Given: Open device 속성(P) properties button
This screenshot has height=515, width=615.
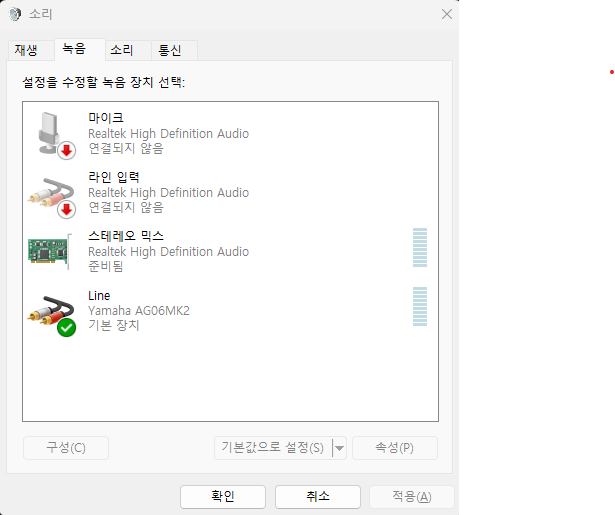Looking at the screenshot, I should 394,448.
